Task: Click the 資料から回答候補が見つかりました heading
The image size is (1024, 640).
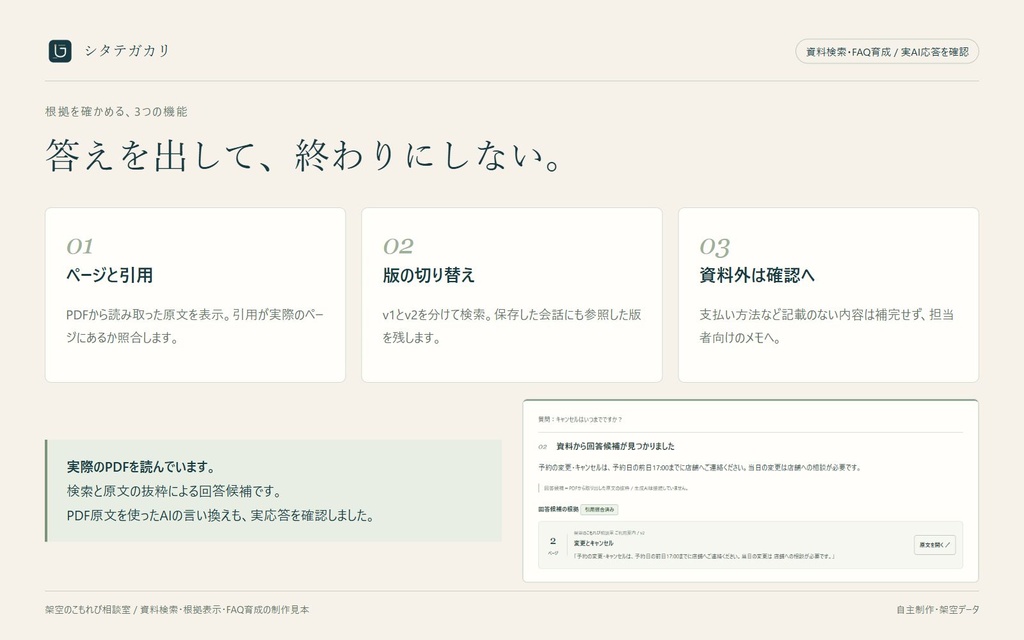Action: pos(615,447)
